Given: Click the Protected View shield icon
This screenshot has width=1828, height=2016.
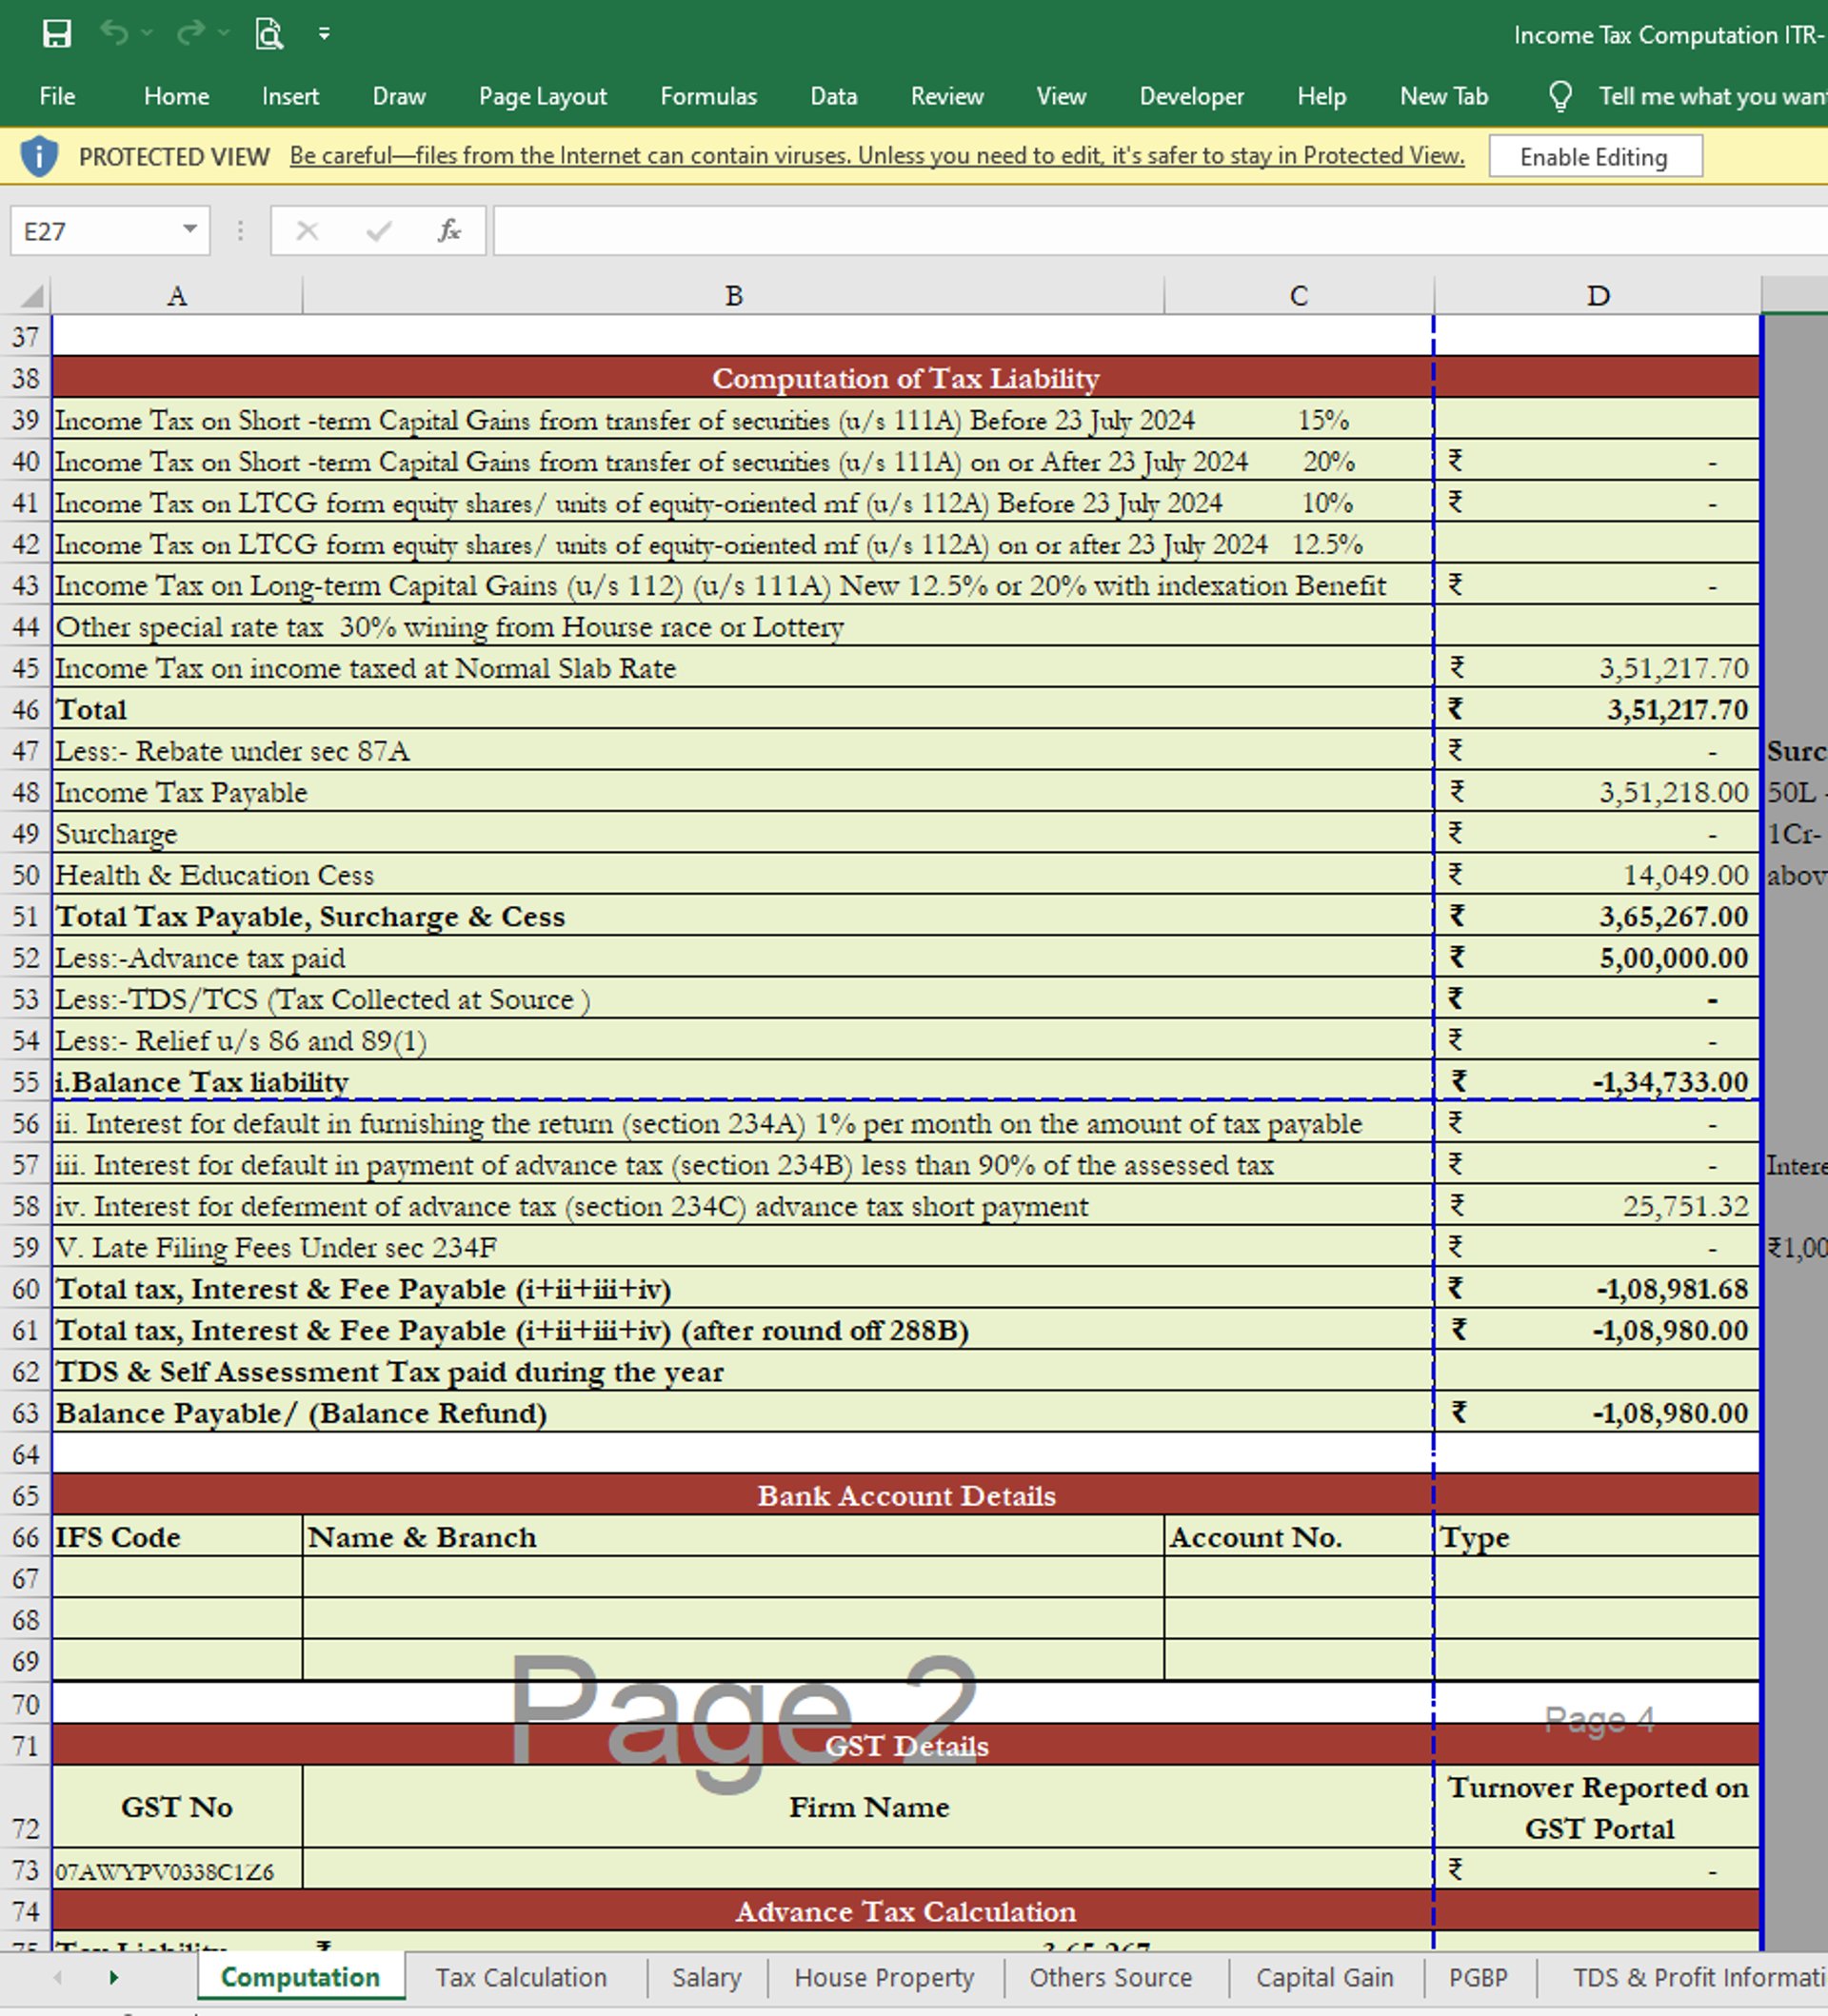Looking at the screenshot, I should 39,157.
